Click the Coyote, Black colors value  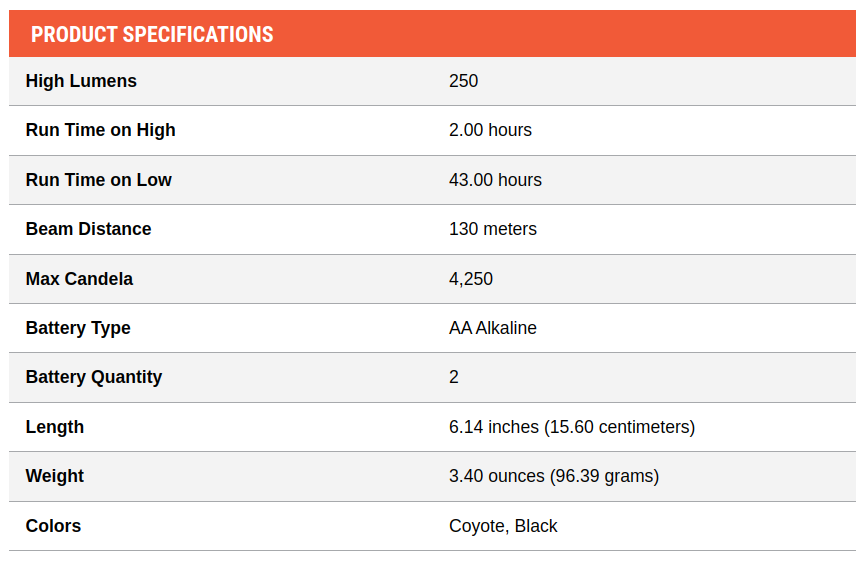503,527
